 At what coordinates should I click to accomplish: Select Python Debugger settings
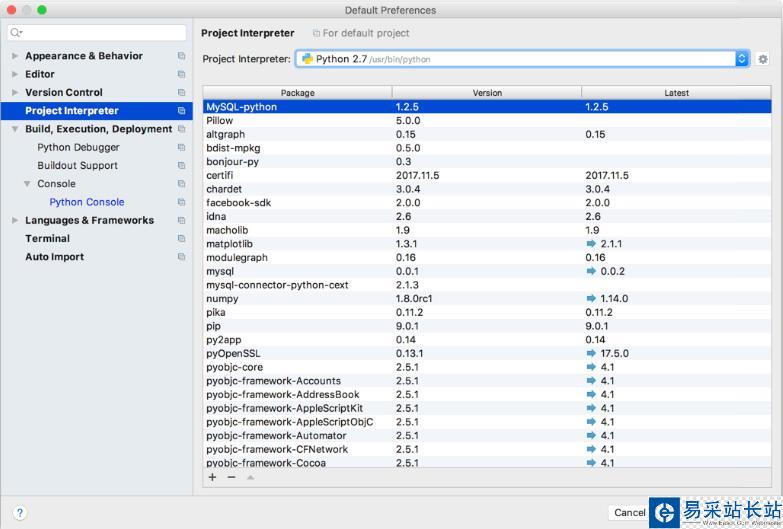pos(78,147)
